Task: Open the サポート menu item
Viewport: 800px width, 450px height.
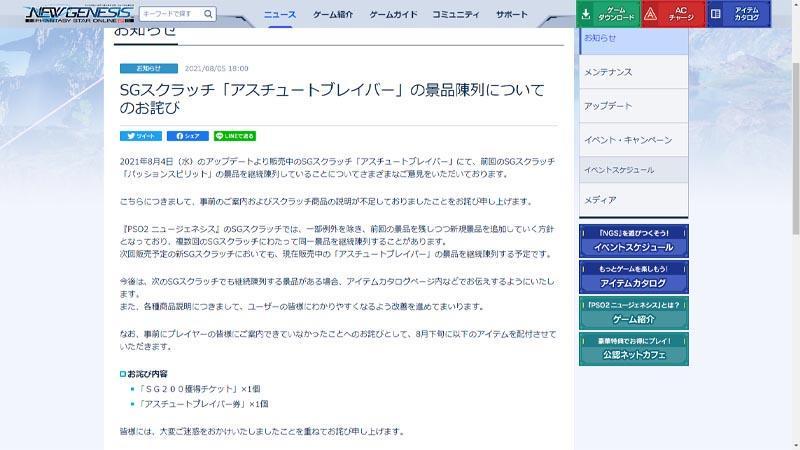Action: point(512,14)
